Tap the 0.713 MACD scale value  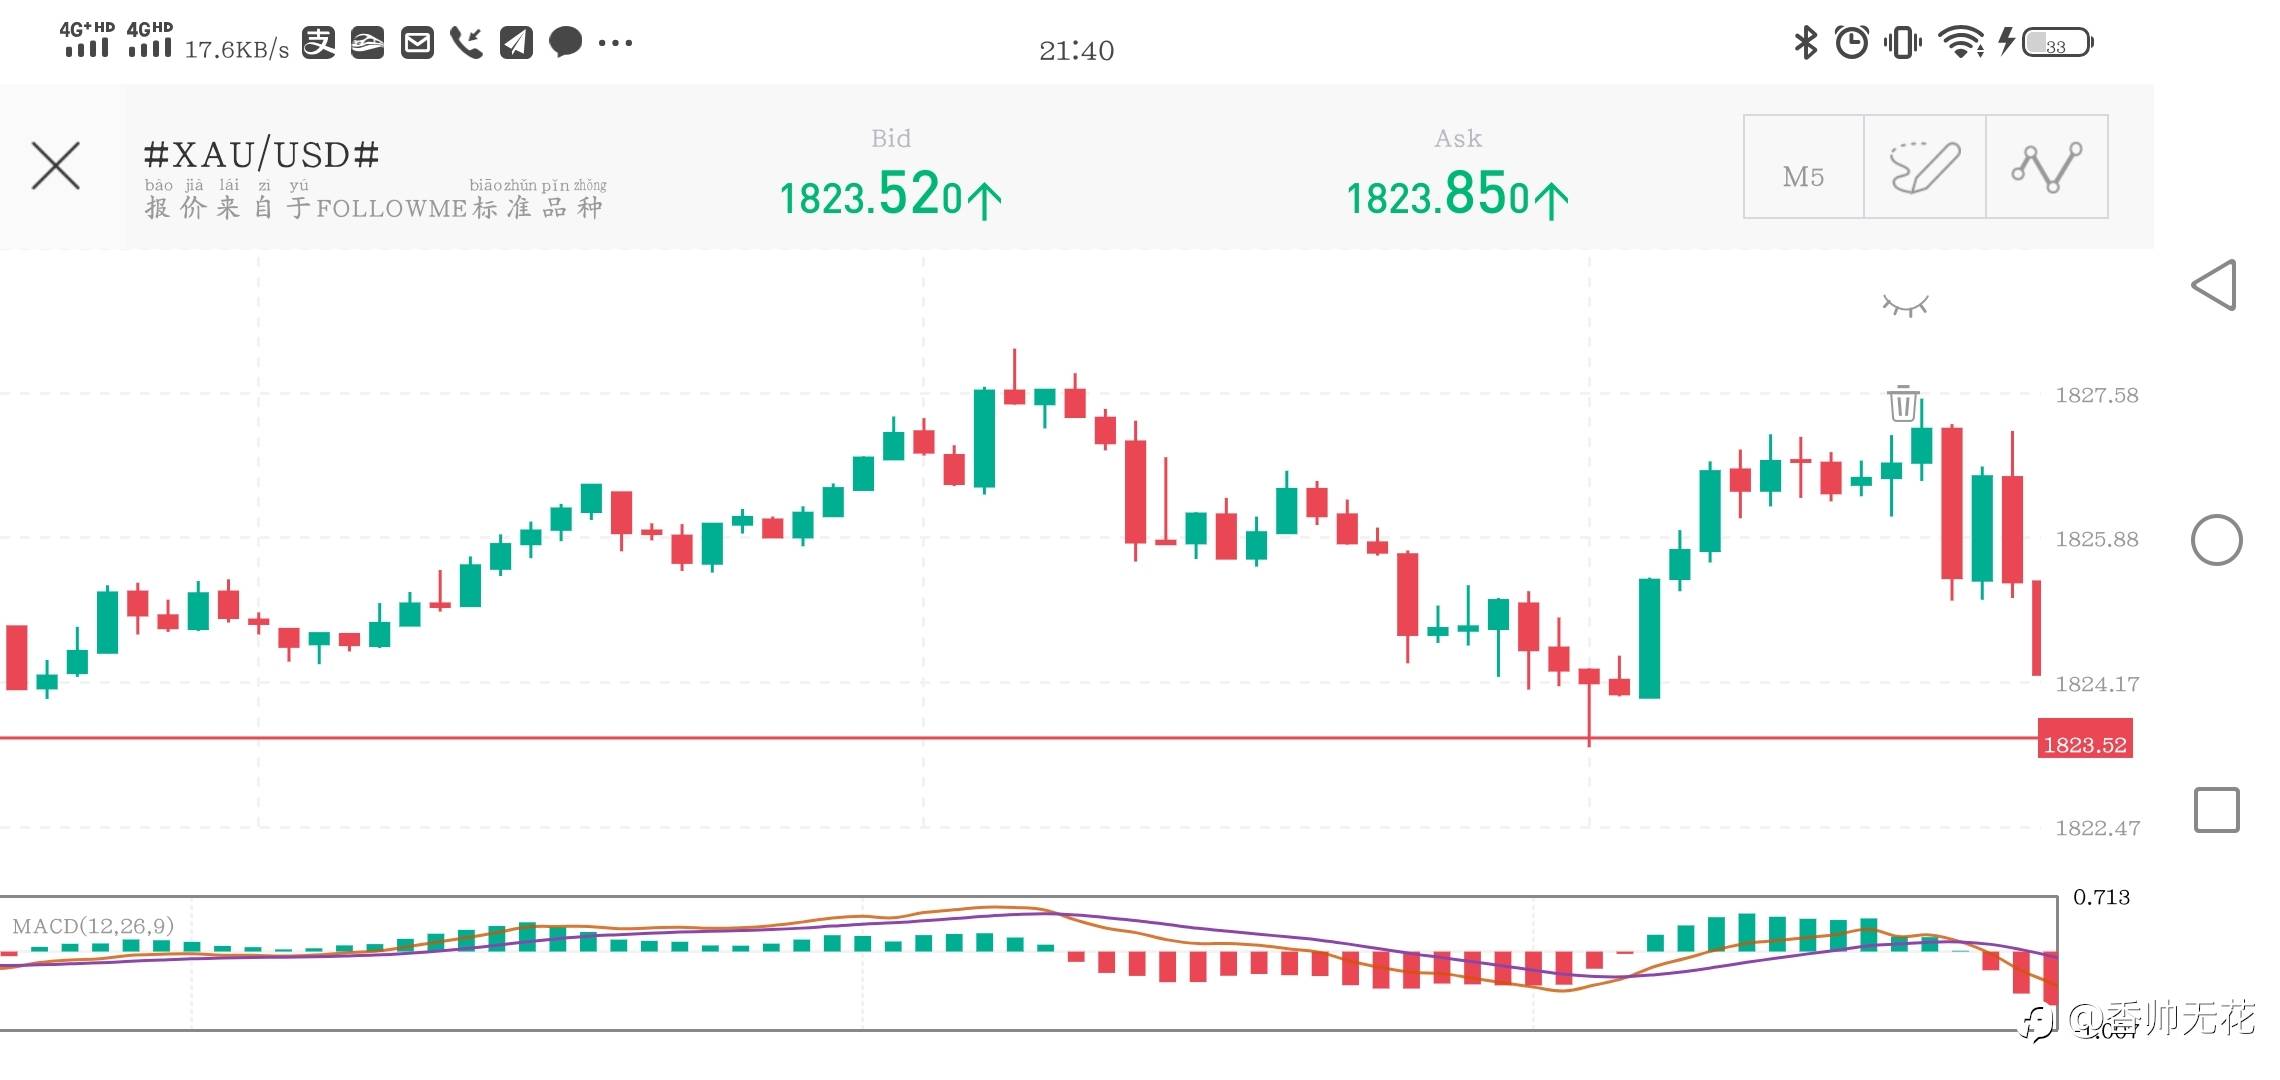(2101, 897)
